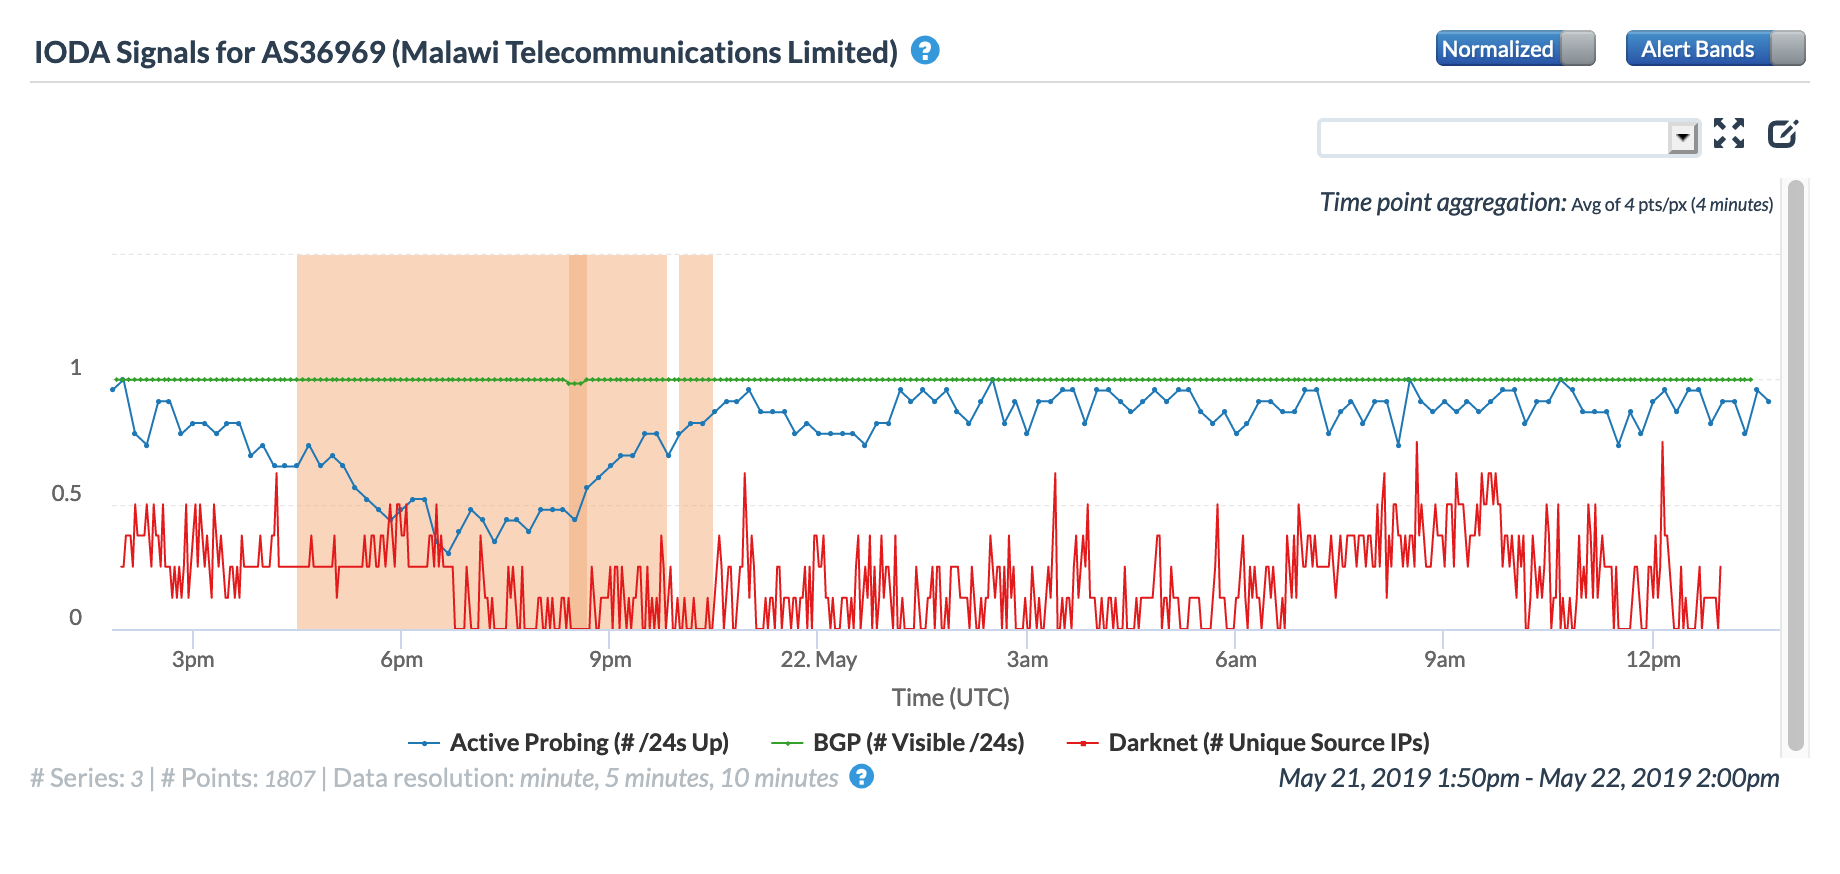Click the 22. May label on time axis
This screenshot has height=874, width=1840.
pos(818,660)
